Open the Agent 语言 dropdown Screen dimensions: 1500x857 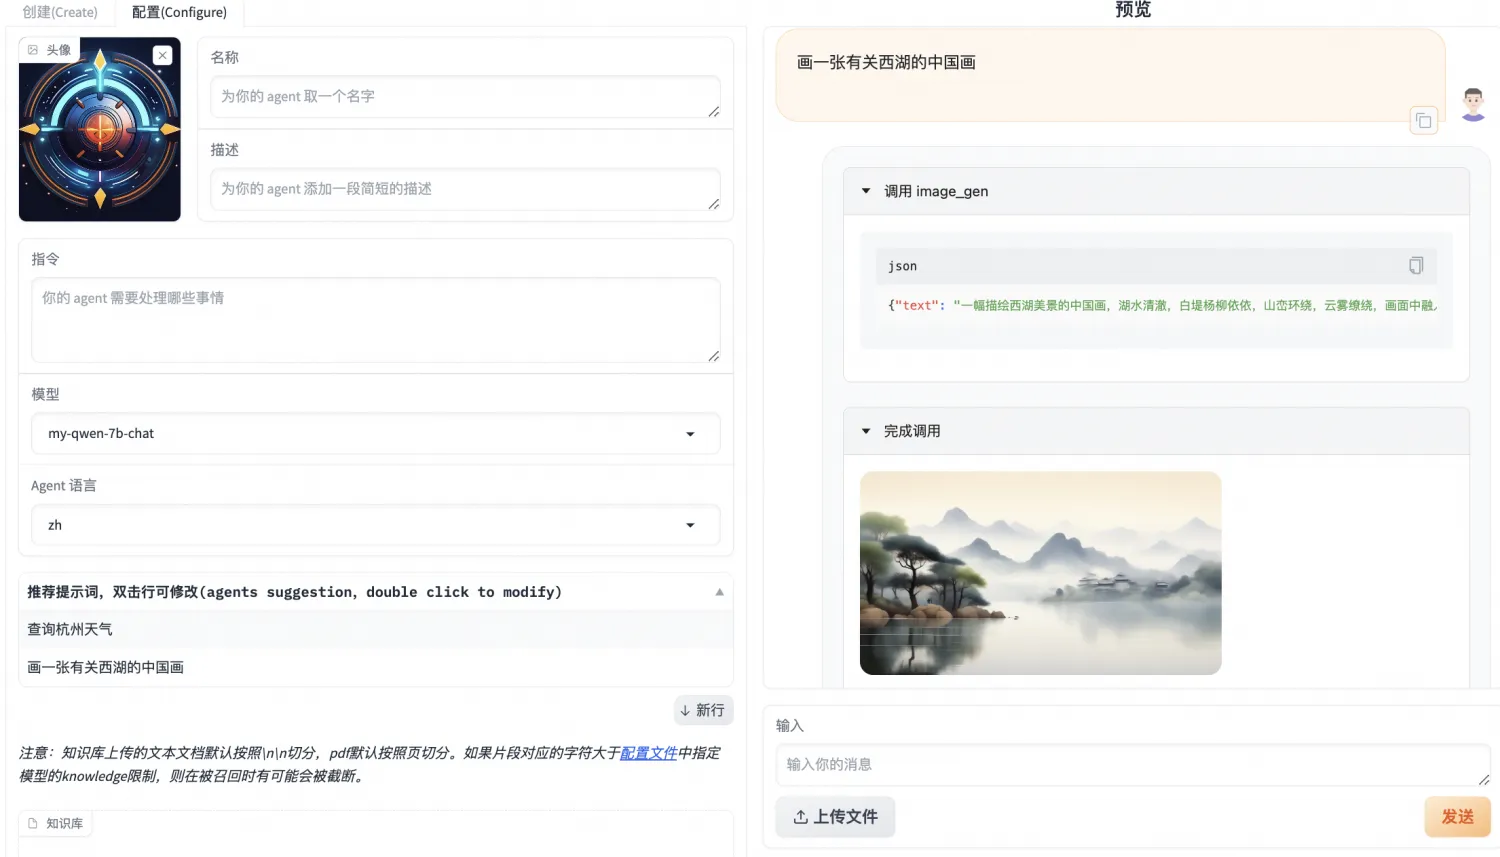pos(689,525)
